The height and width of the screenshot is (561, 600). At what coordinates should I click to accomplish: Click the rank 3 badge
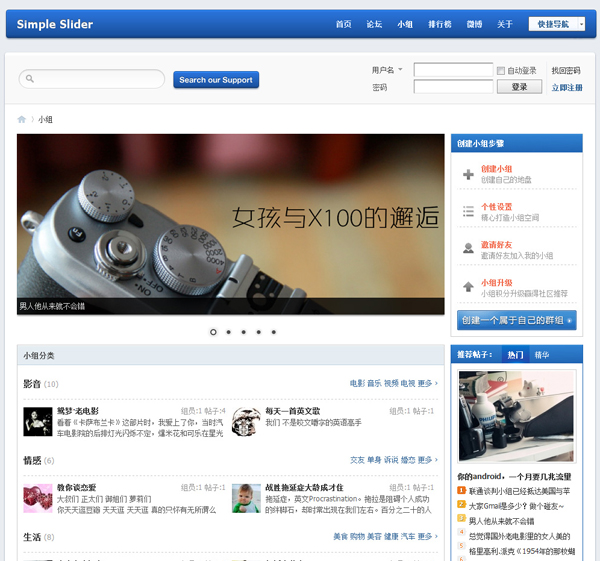tap(461, 519)
